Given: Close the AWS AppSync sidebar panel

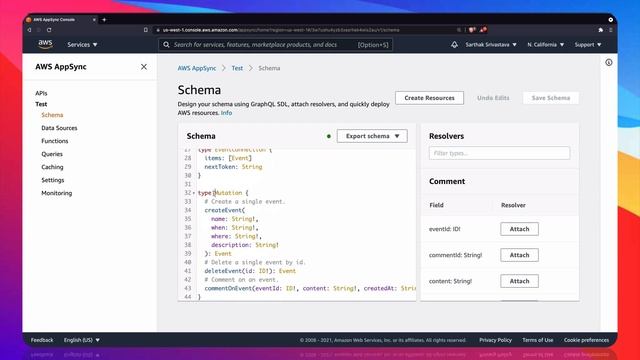Looking at the screenshot, I should point(144,67).
